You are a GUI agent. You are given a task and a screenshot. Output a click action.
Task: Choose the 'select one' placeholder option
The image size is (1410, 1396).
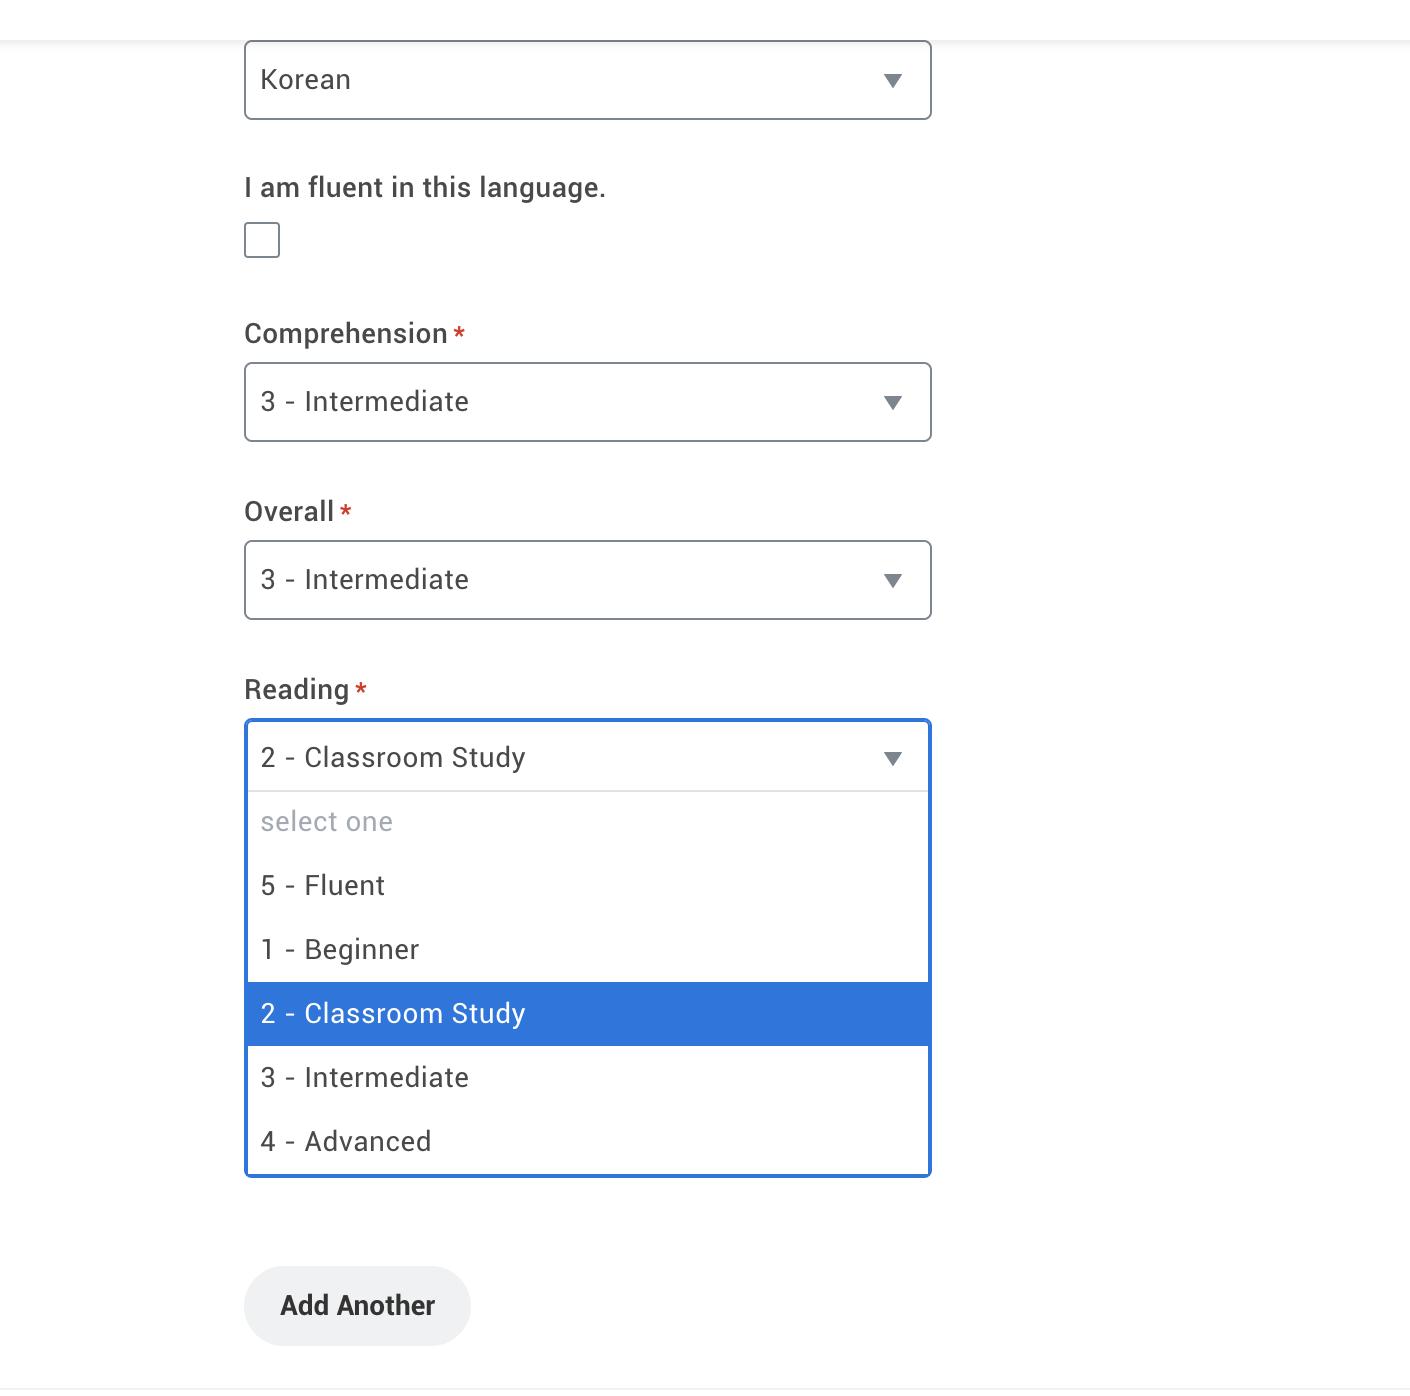[x=327, y=822]
